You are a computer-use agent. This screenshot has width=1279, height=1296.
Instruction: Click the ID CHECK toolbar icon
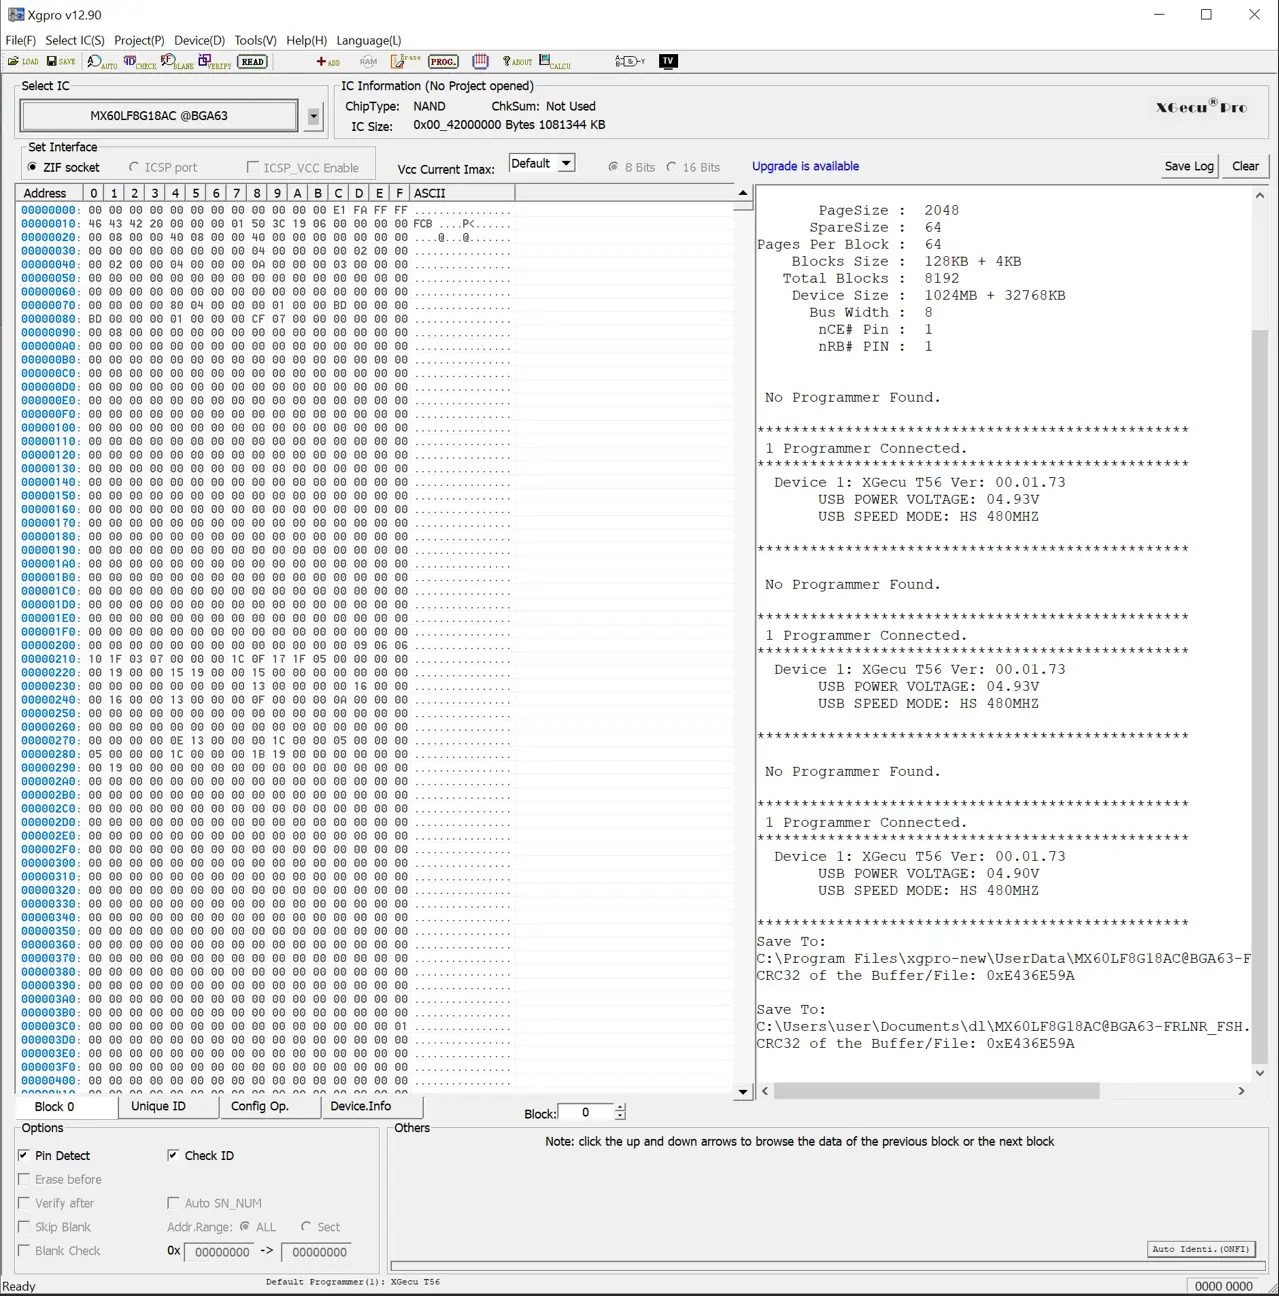[x=139, y=62]
